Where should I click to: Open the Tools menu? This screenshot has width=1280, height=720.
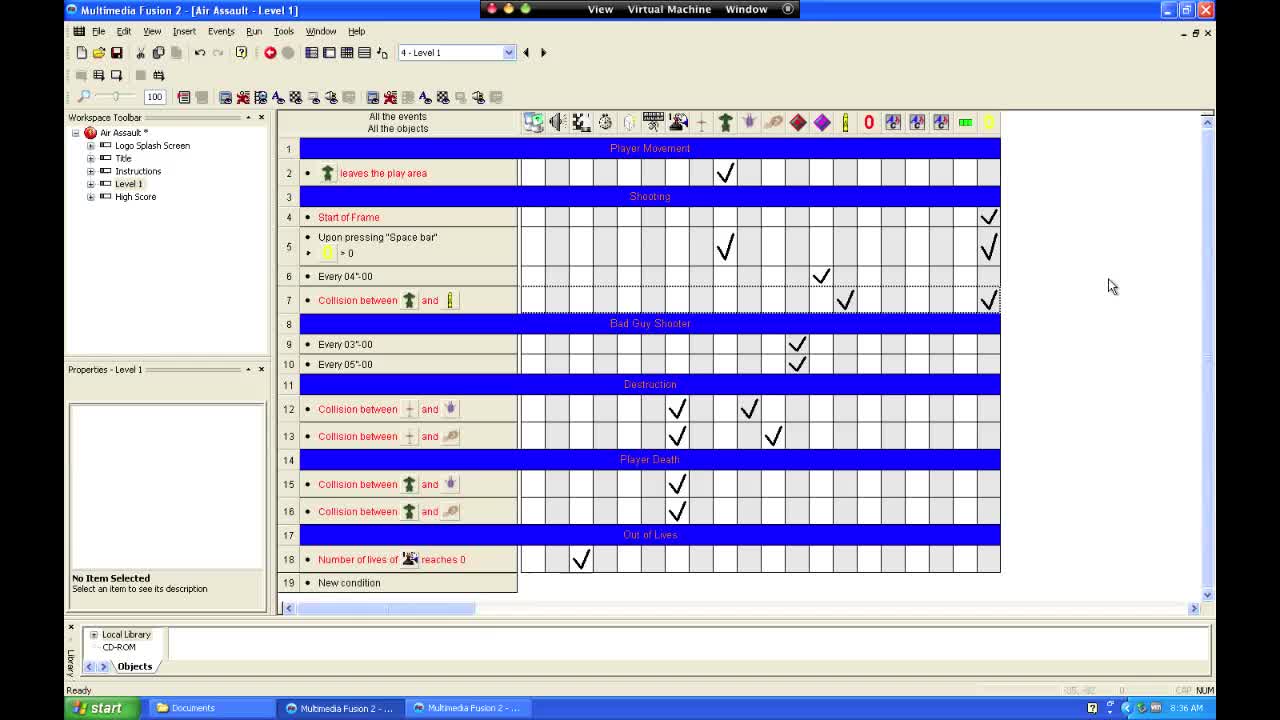284,31
